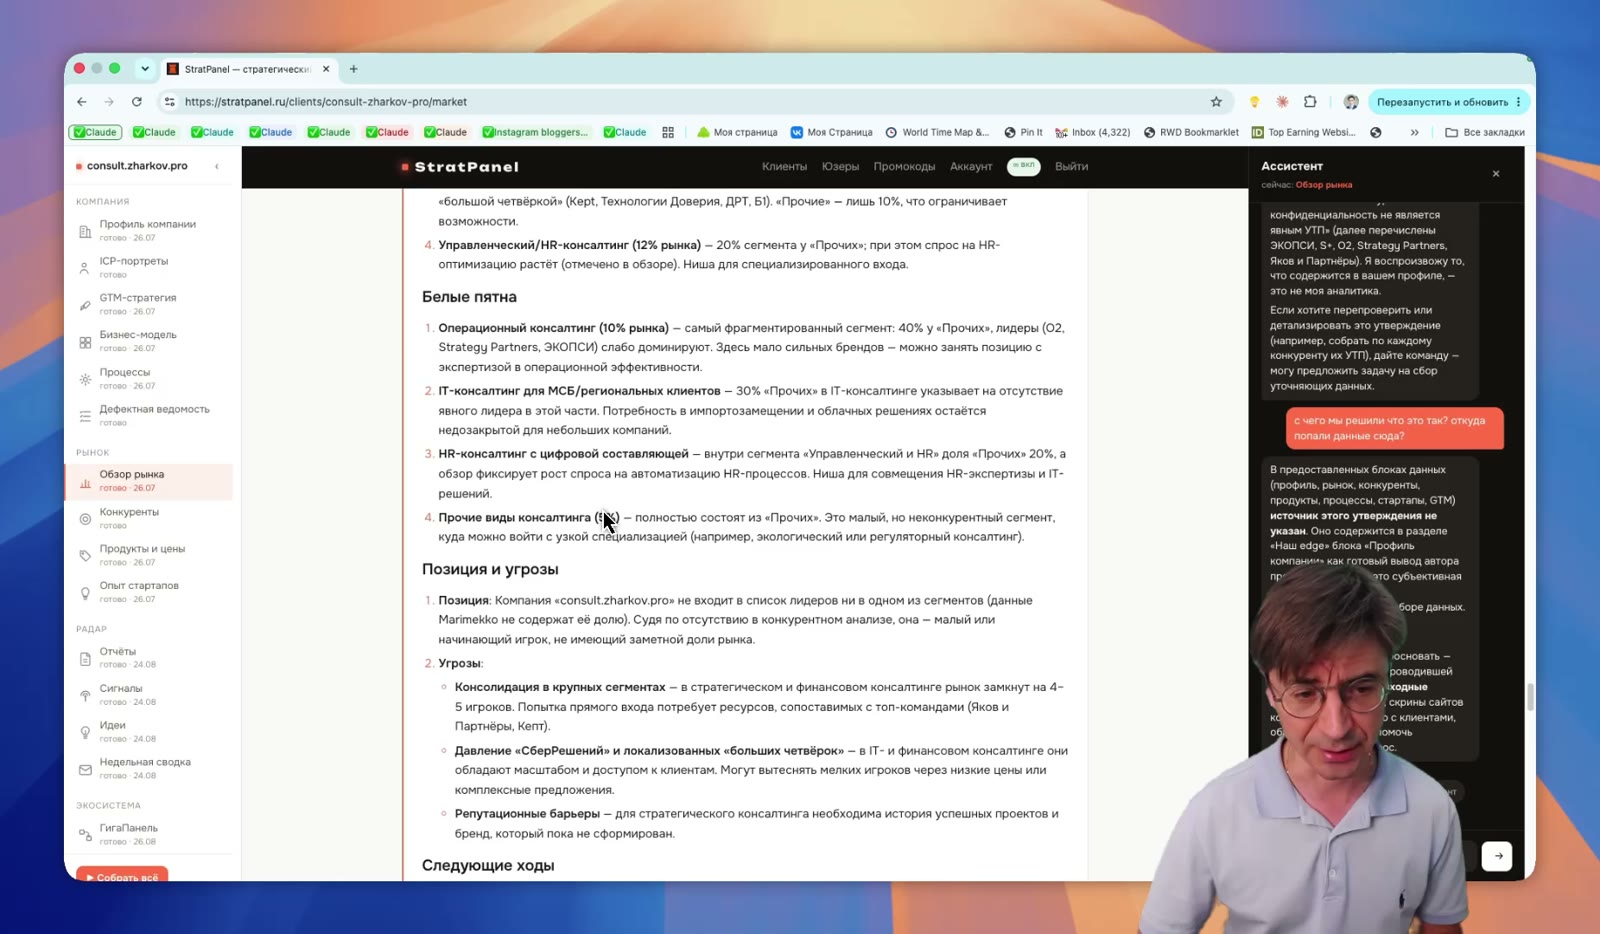1600x934 pixels.
Task: Click the Конкуренты target icon
Action: [85, 518]
